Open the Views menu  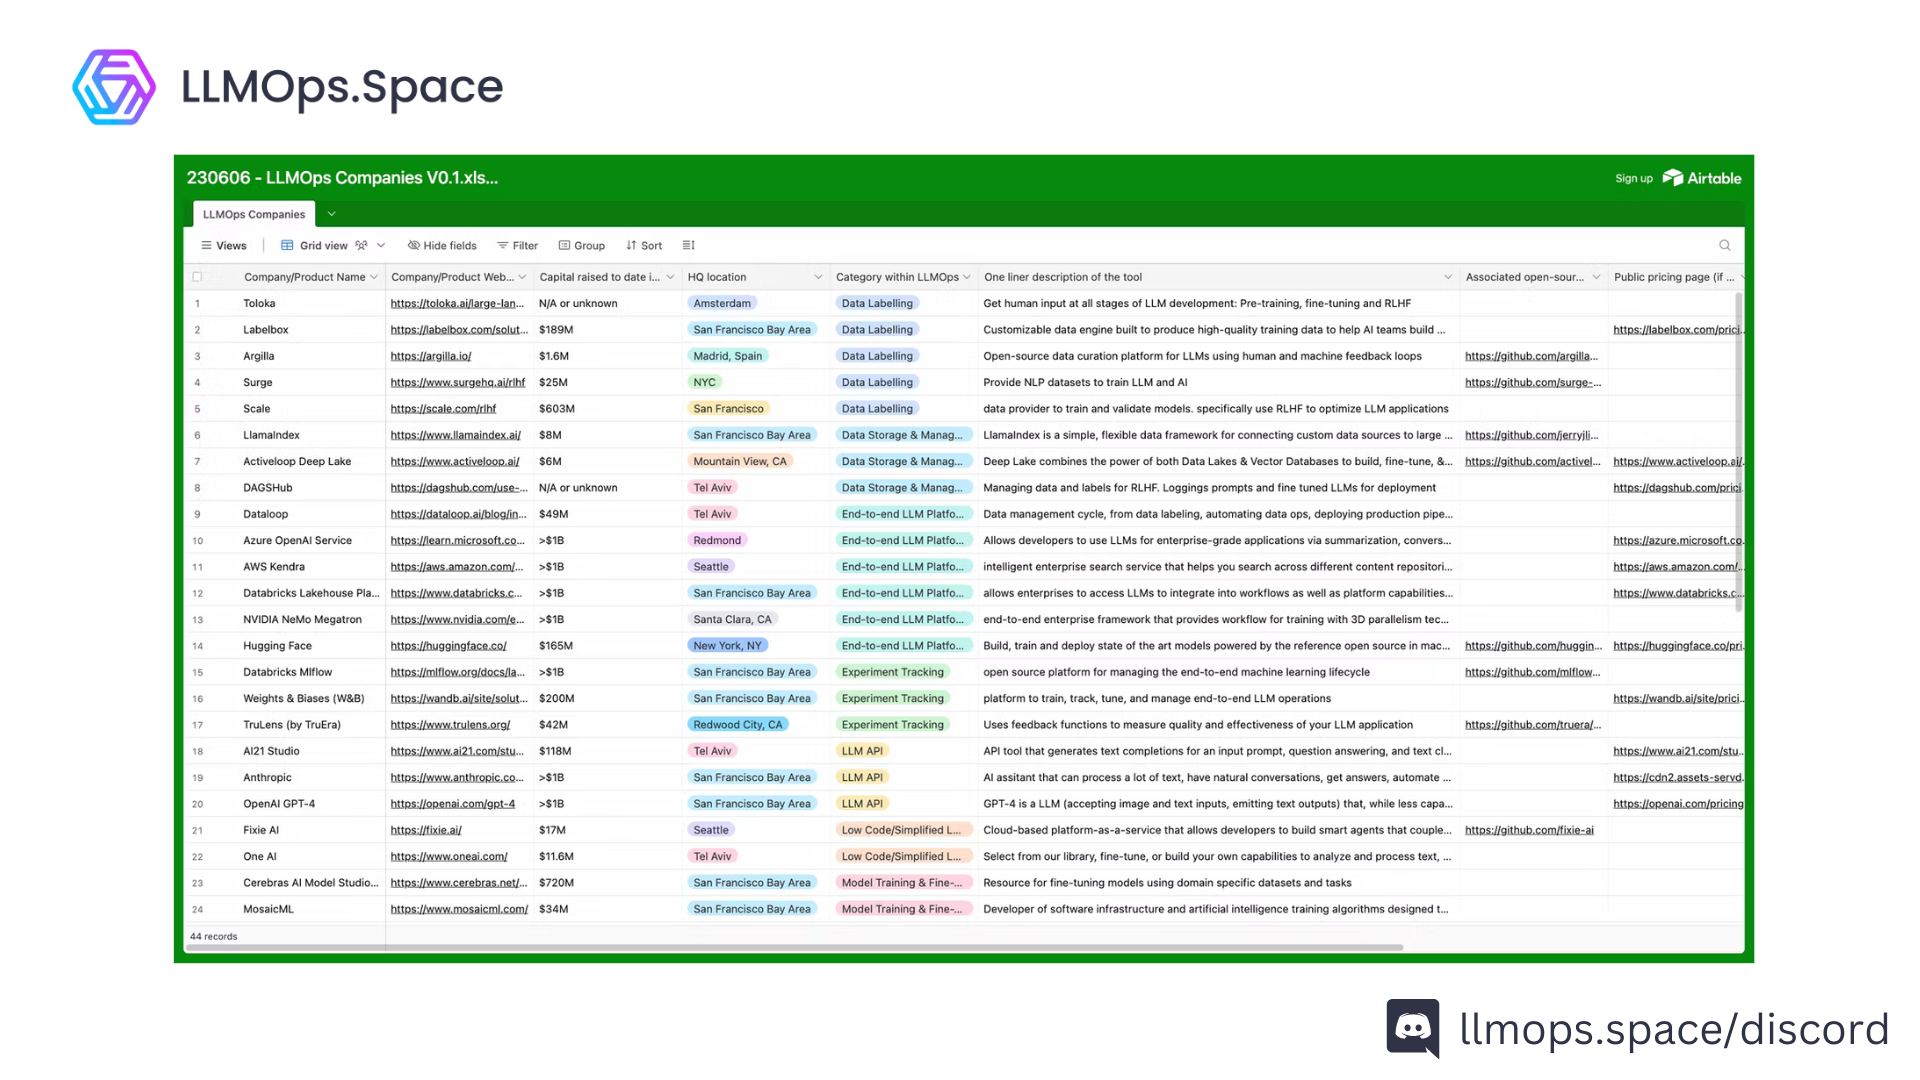click(224, 246)
